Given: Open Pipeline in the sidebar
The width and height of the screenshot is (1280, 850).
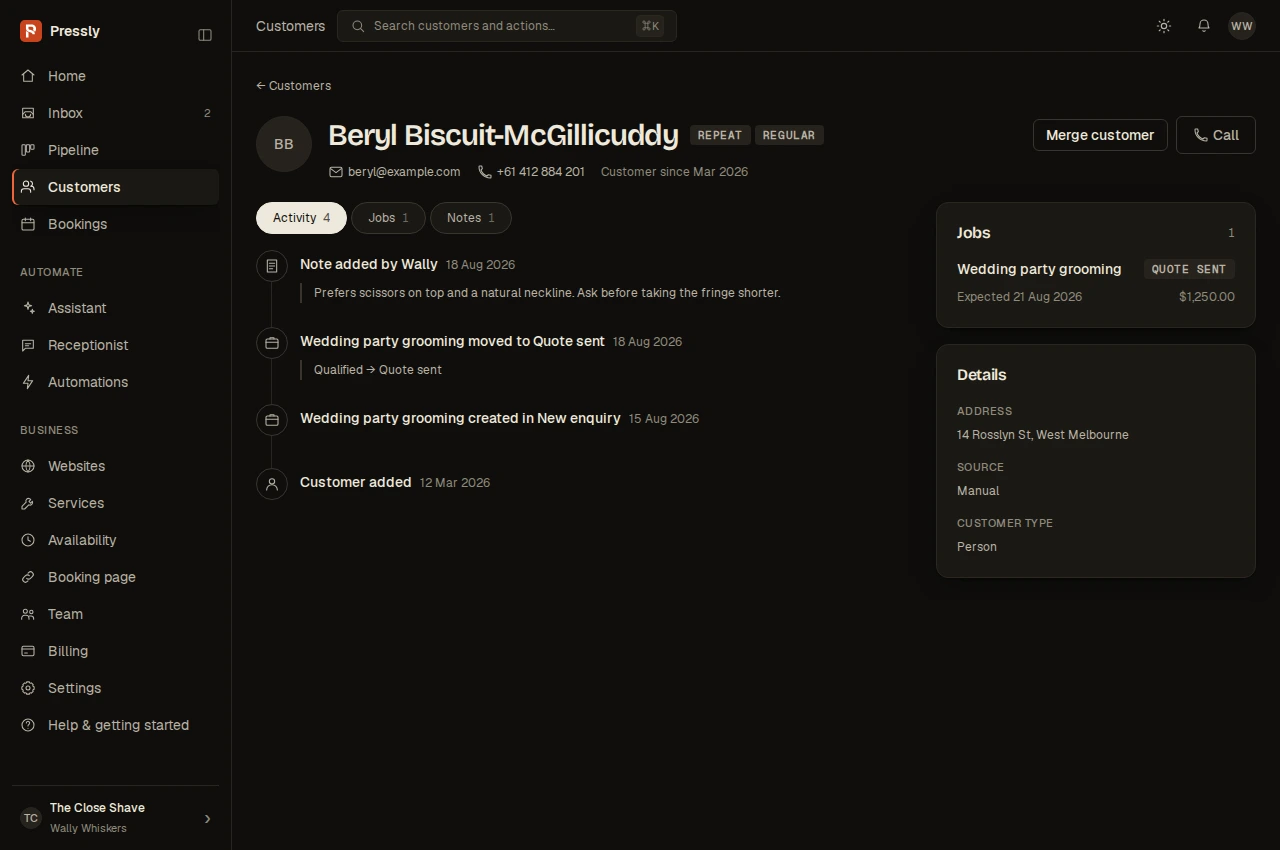Looking at the screenshot, I should tap(115, 150).
